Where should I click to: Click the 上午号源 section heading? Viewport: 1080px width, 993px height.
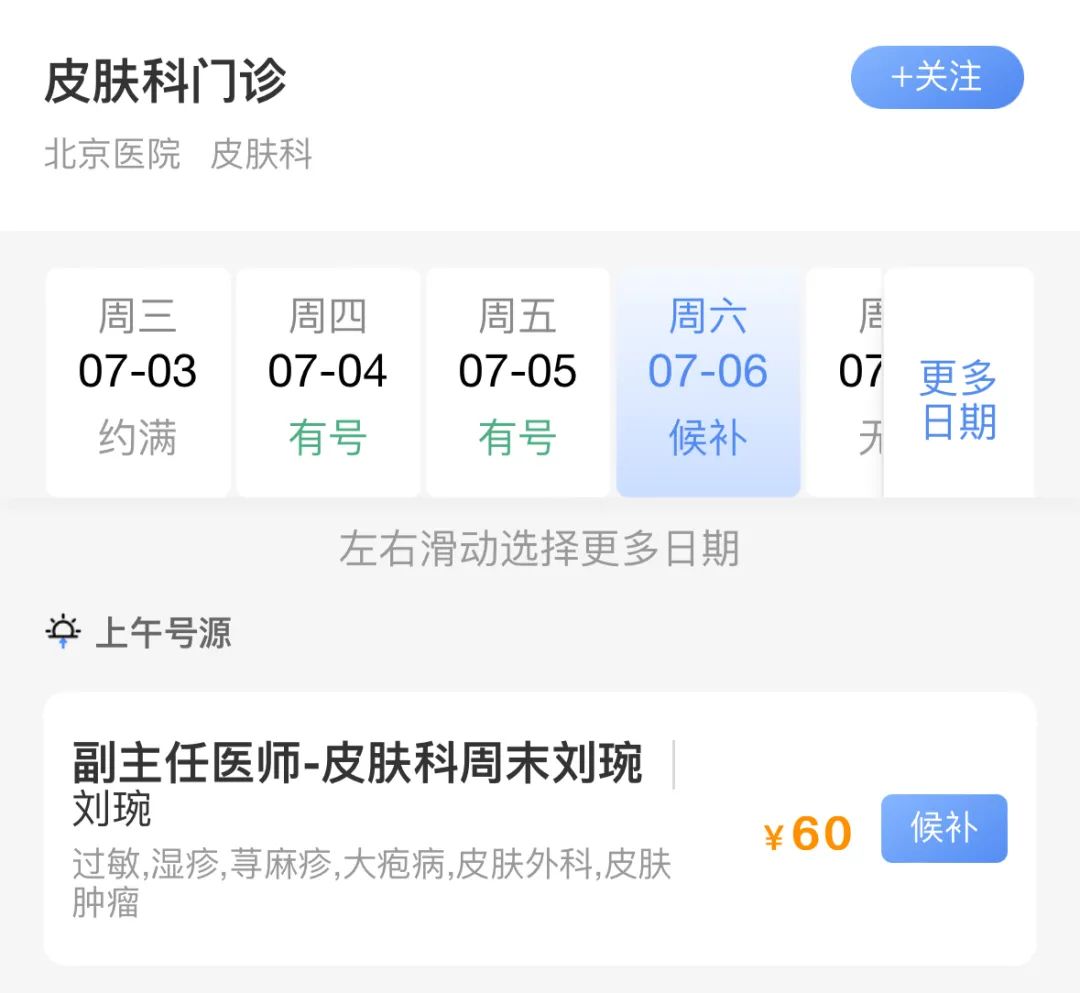(163, 633)
